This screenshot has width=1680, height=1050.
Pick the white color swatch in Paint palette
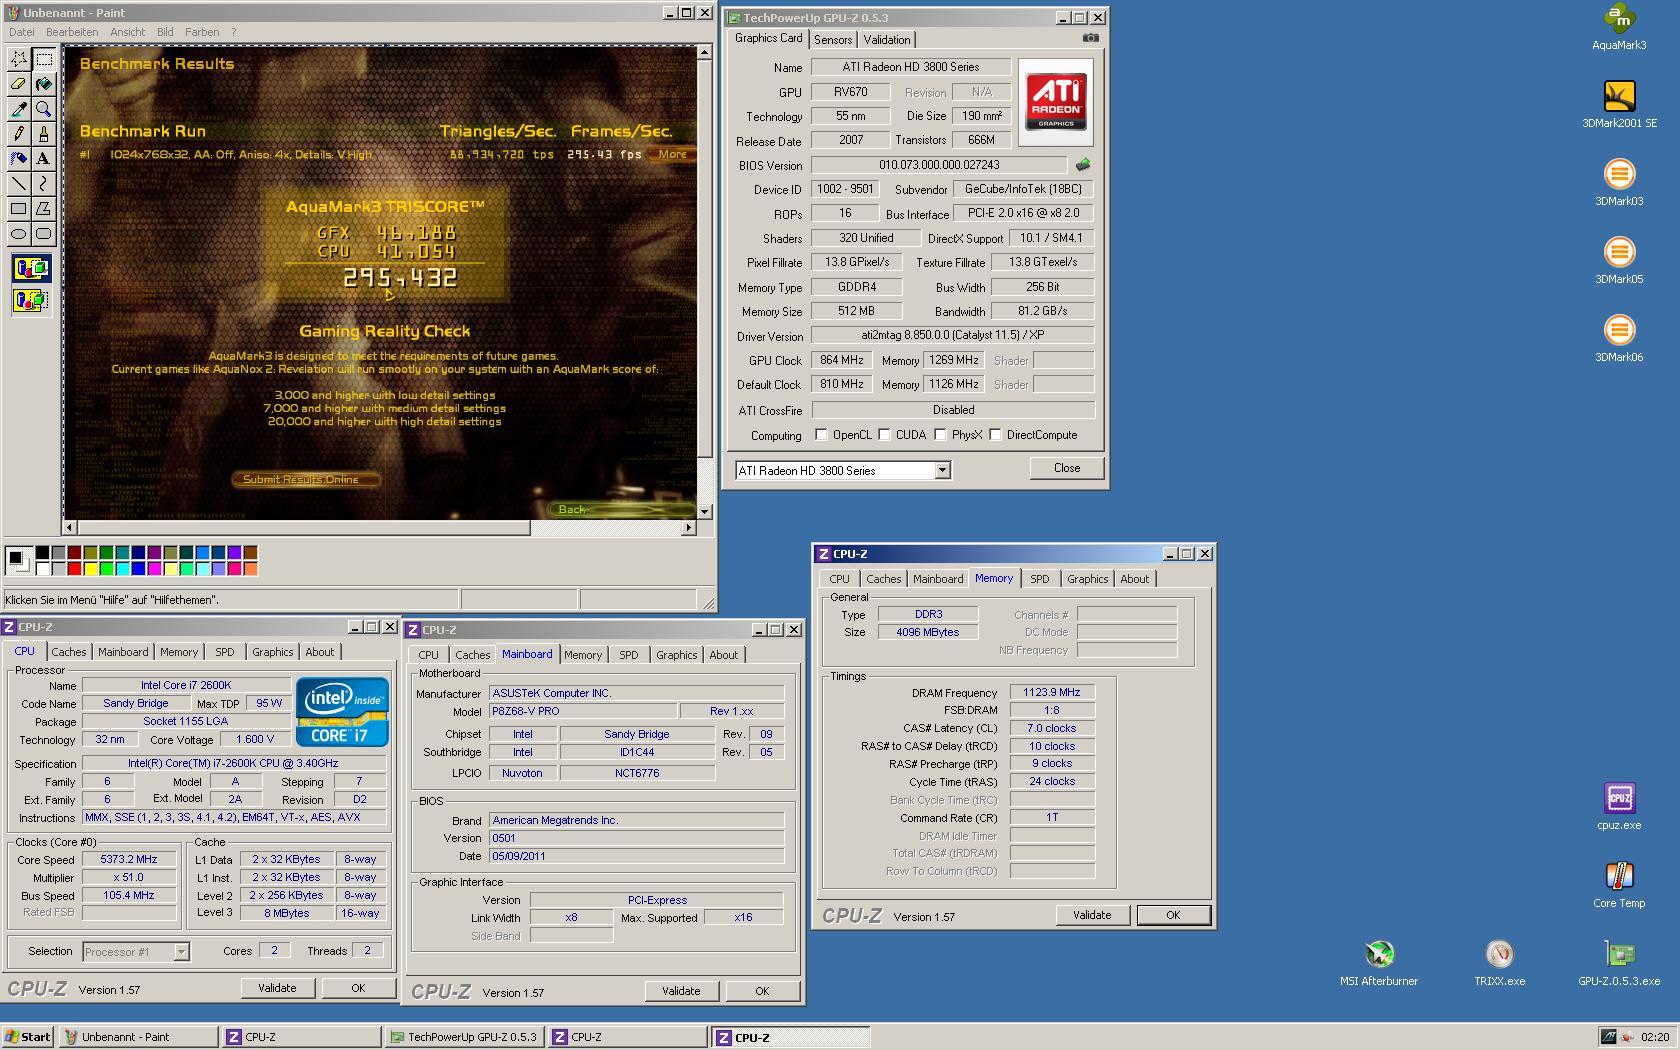click(42, 569)
